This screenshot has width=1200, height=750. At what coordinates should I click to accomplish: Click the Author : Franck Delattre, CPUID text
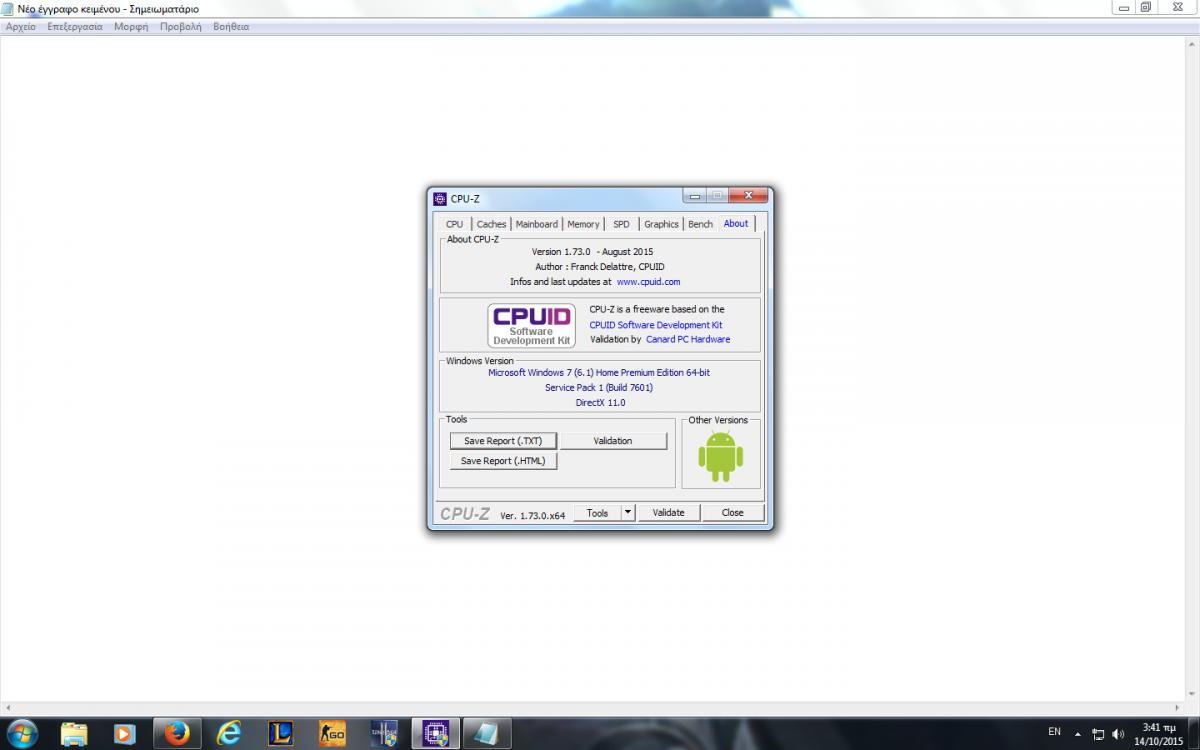599,267
